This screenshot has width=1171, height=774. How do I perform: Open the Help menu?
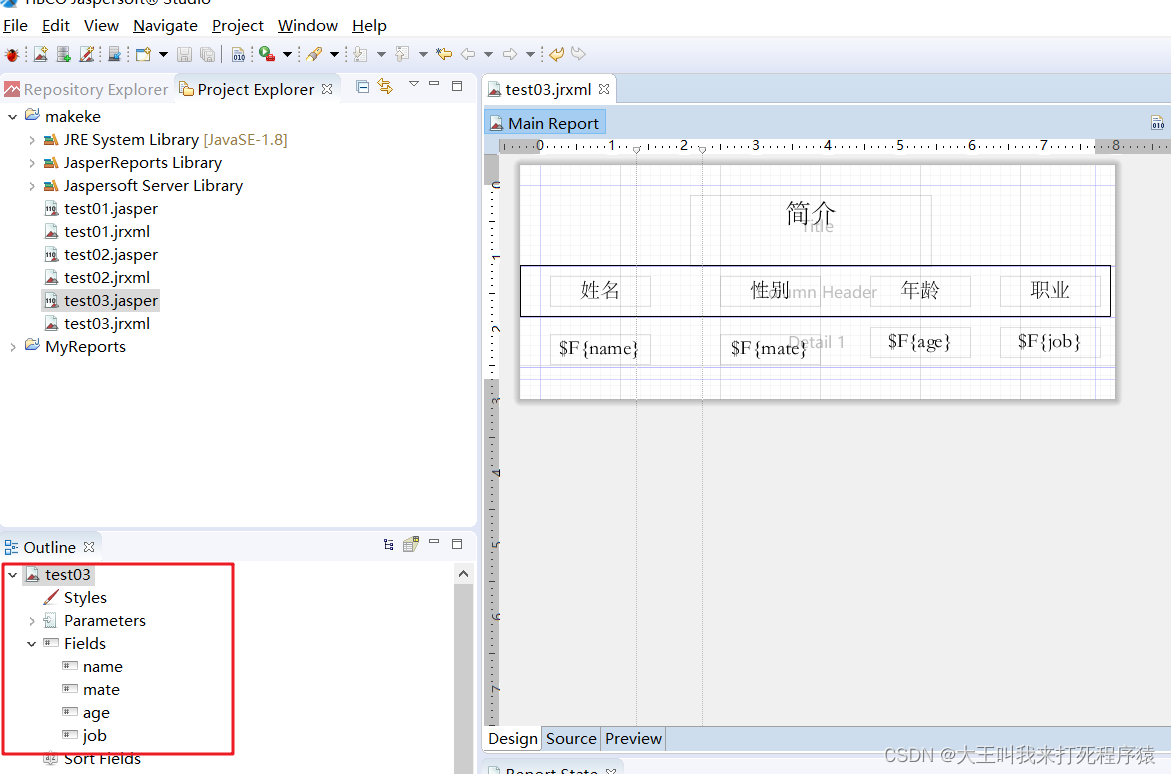(x=369, y=25)
